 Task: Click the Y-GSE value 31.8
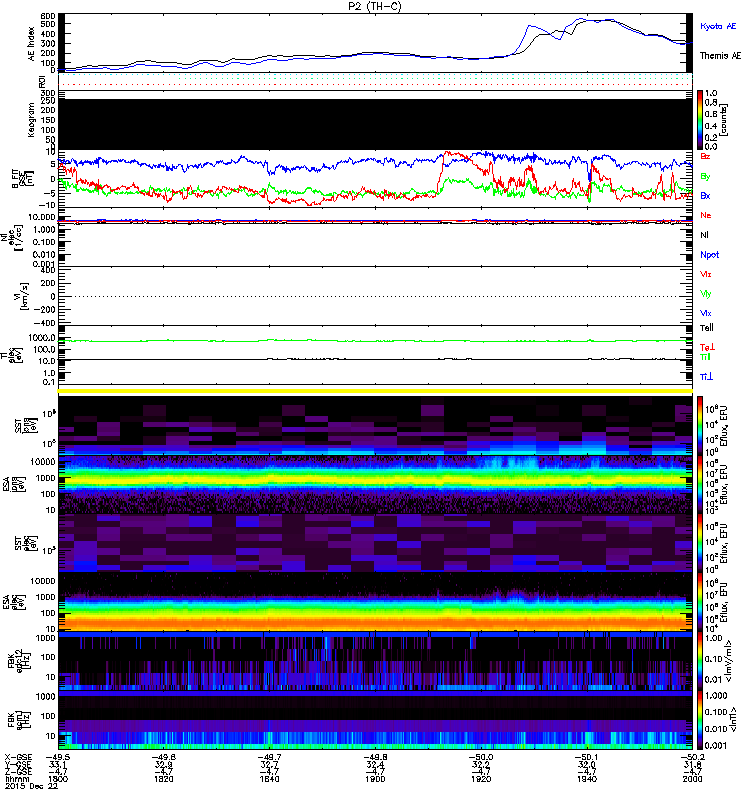pyautogui.click(x=692, y=765)
